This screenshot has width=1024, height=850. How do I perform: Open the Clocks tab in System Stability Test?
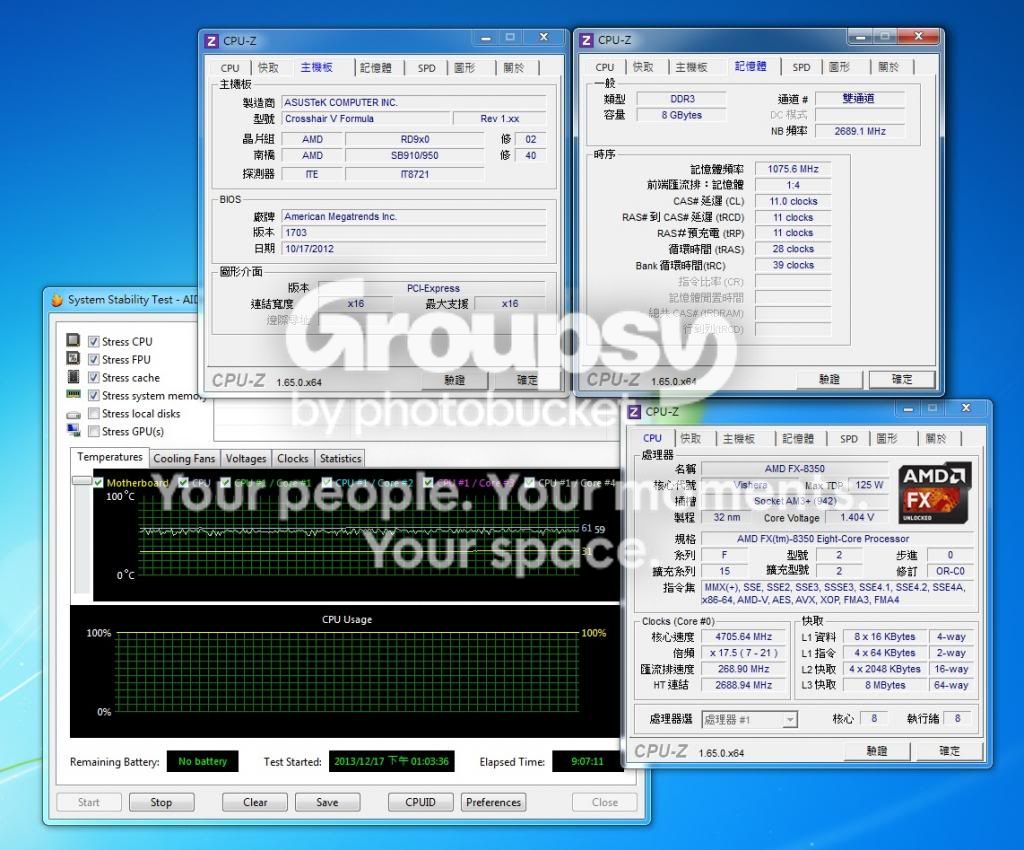(x=293, y=458)
